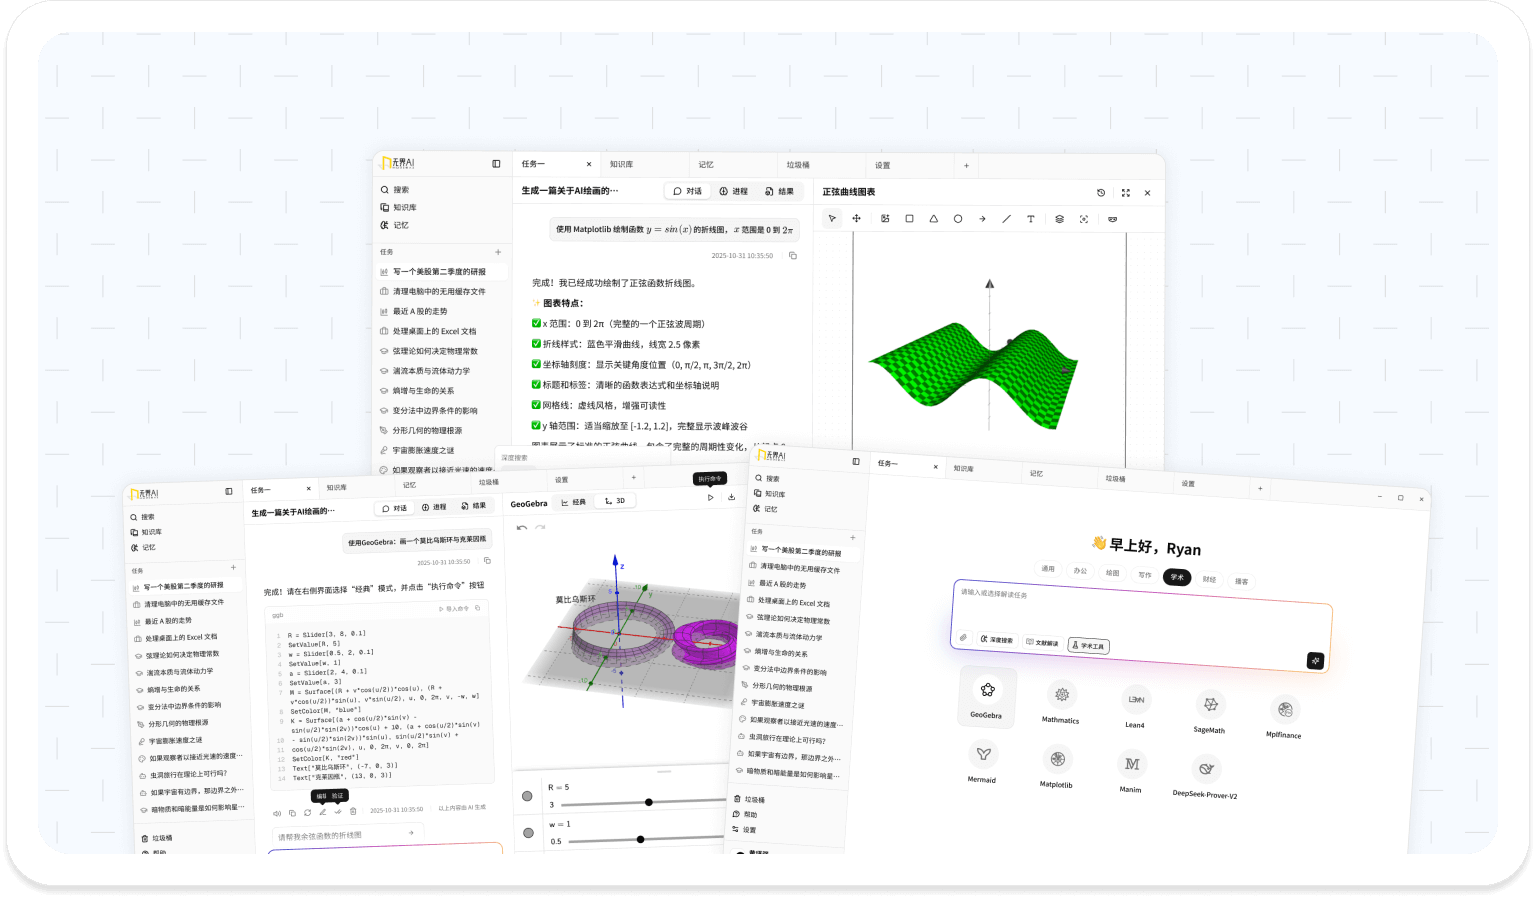Click the Manim tool icon
Viewport: 1536px width, 898px height.
[1132, 765]
